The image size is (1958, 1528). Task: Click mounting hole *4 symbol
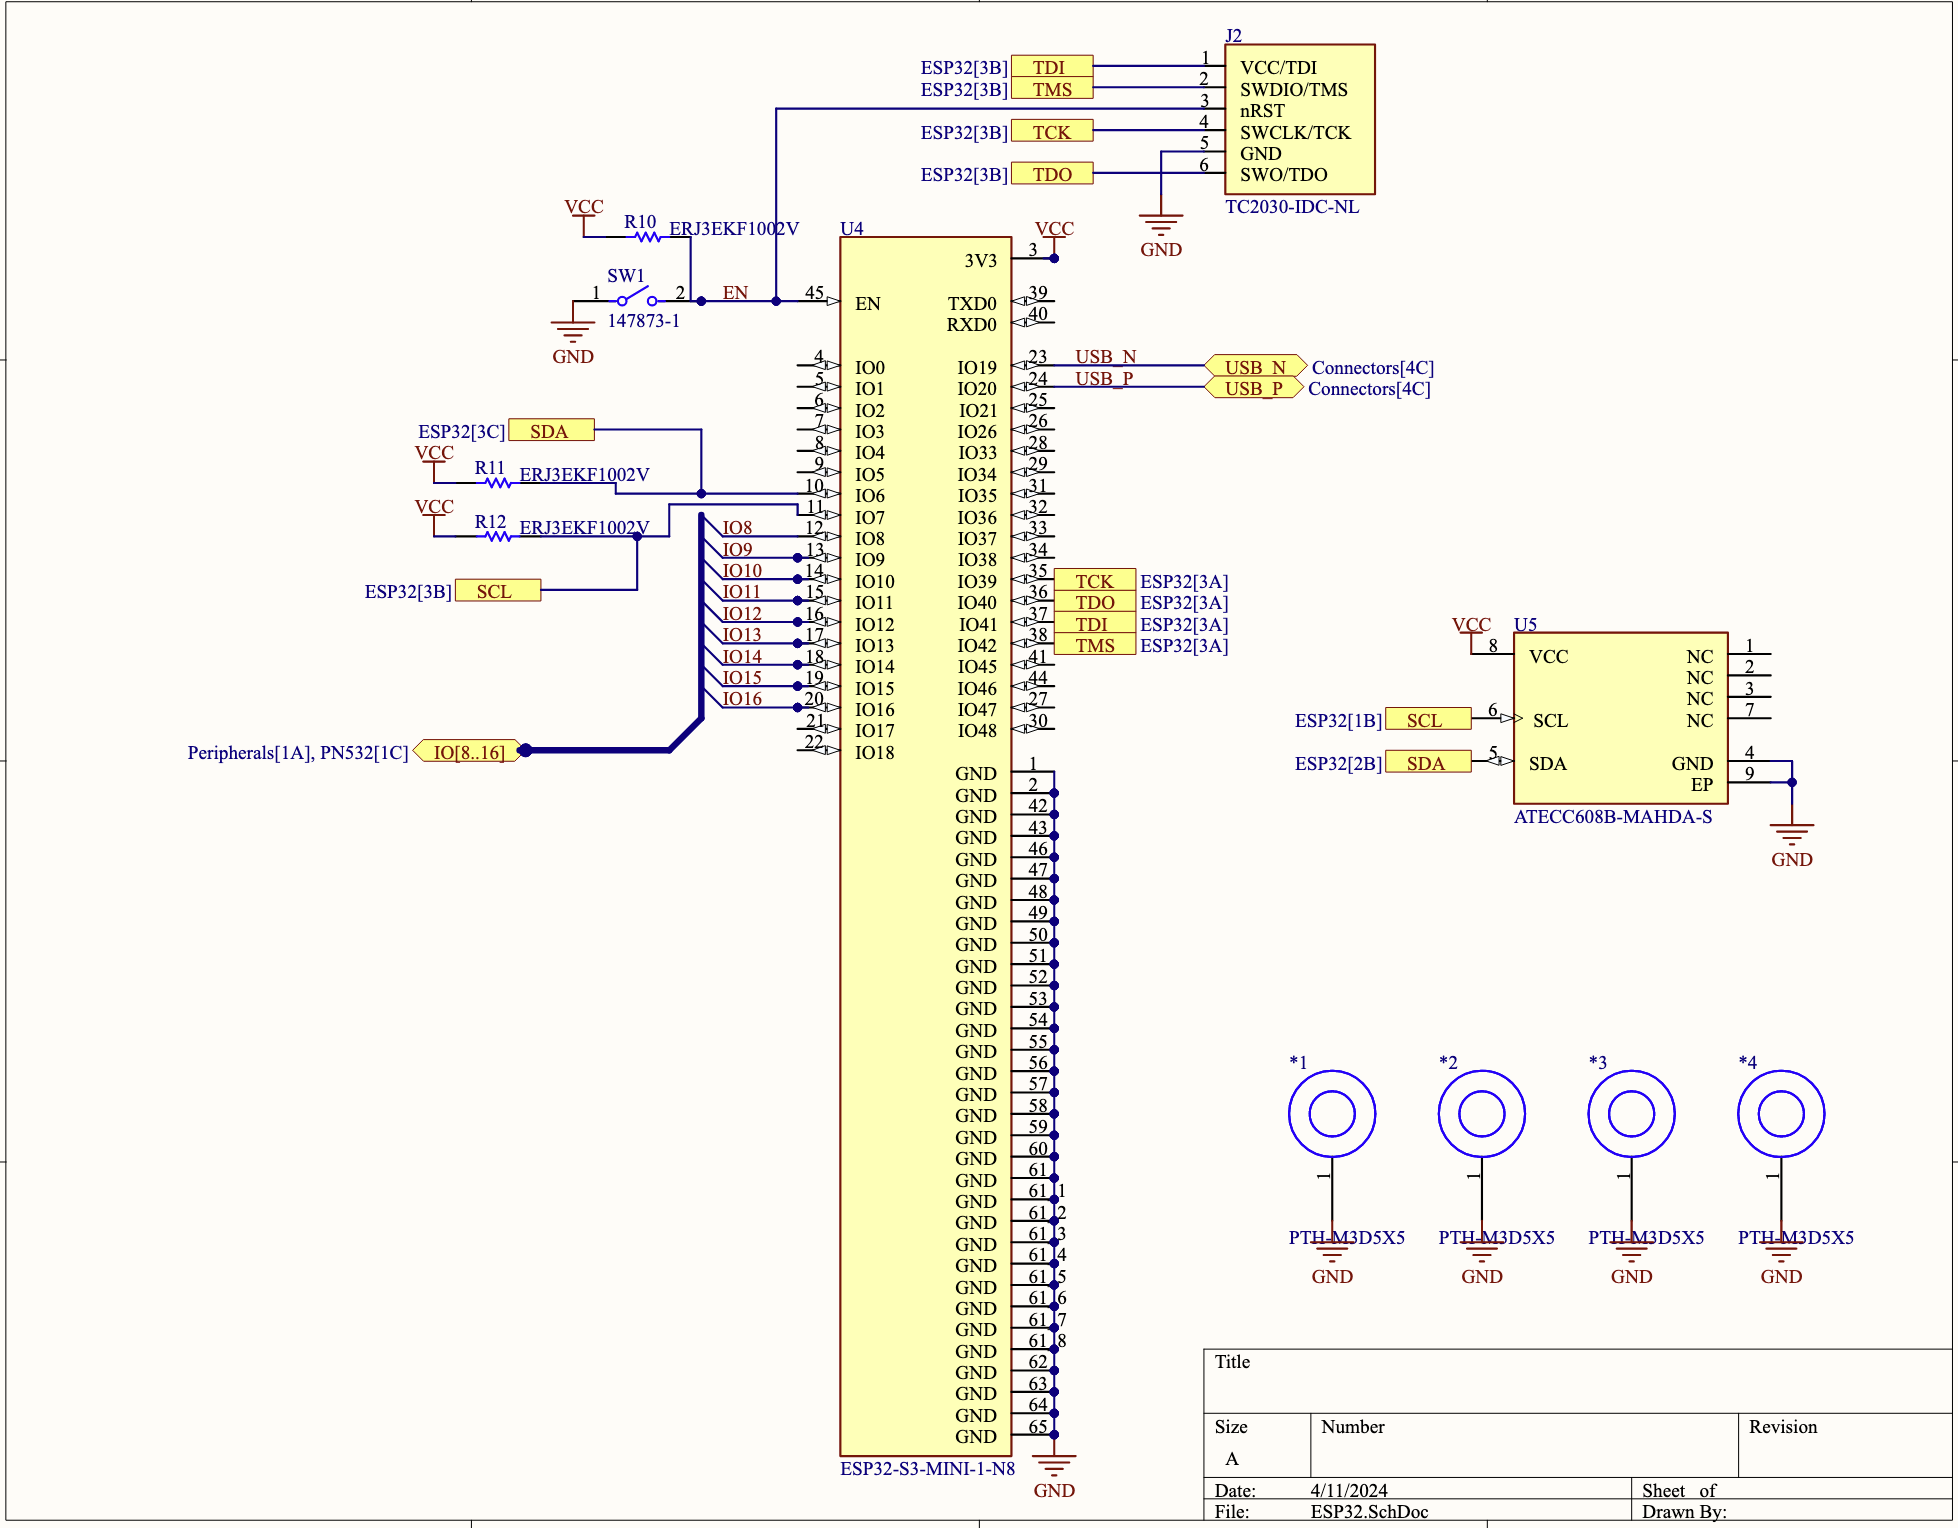(x=1780, y=1113)
